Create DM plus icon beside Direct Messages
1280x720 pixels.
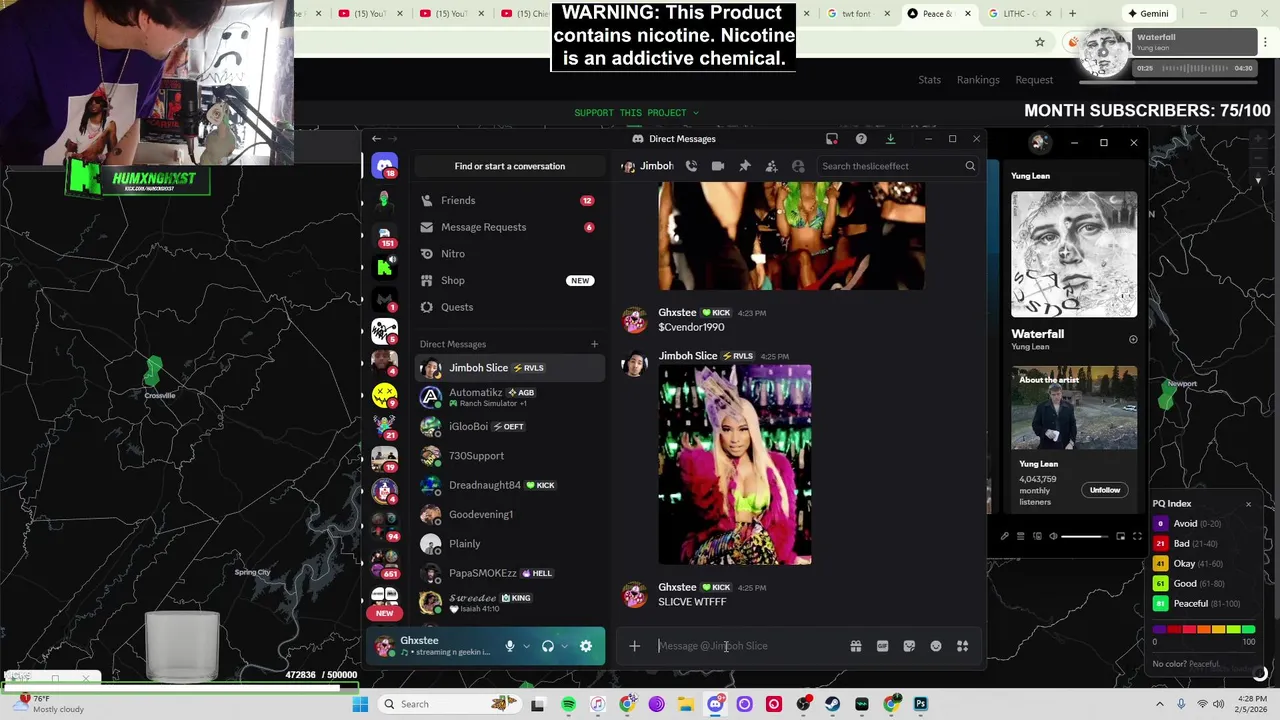(x=594, y=344)
